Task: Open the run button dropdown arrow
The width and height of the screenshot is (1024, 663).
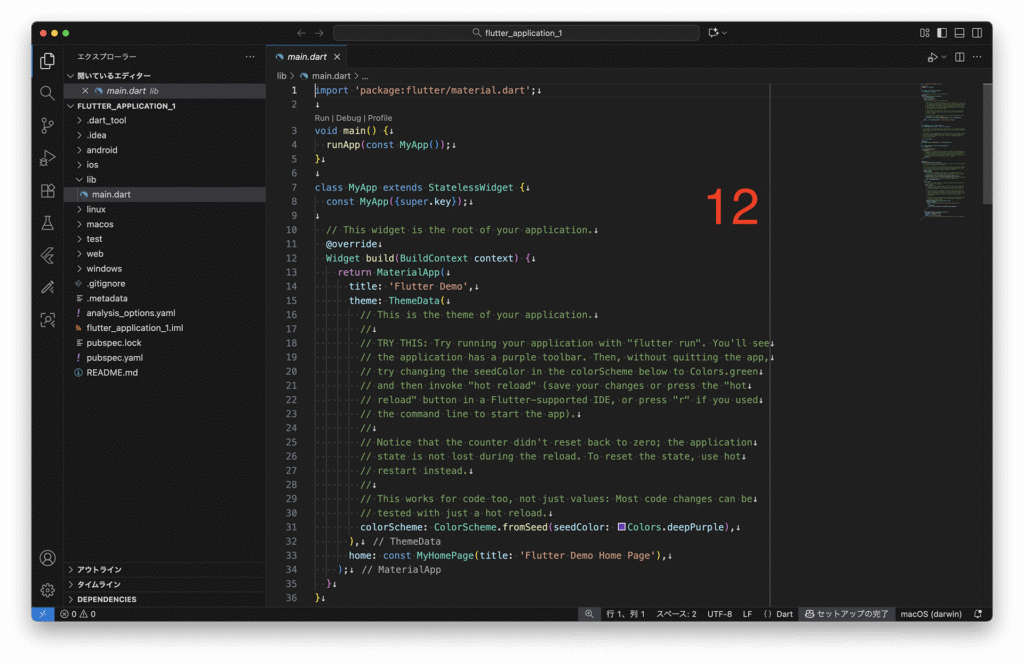Action: click(943, 58)
